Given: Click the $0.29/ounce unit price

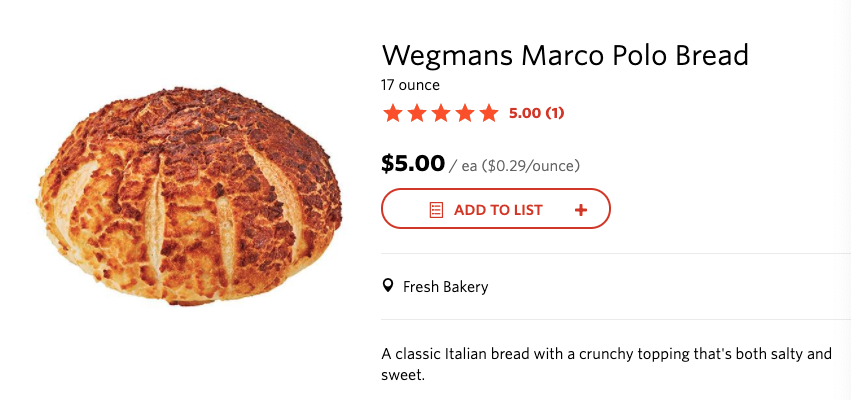Looking at the screenshot, I should [531, 165].
